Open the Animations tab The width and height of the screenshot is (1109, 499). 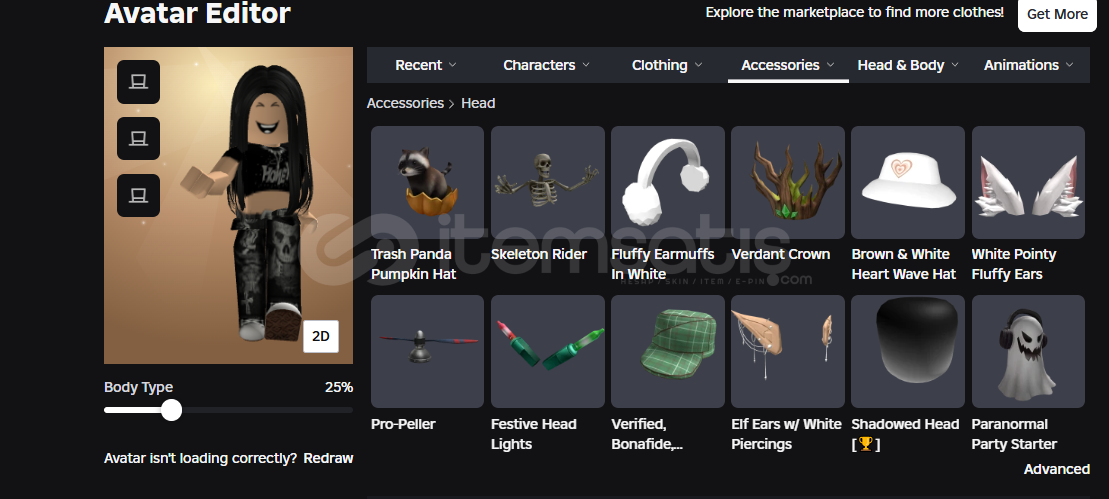click(1028, 65)
